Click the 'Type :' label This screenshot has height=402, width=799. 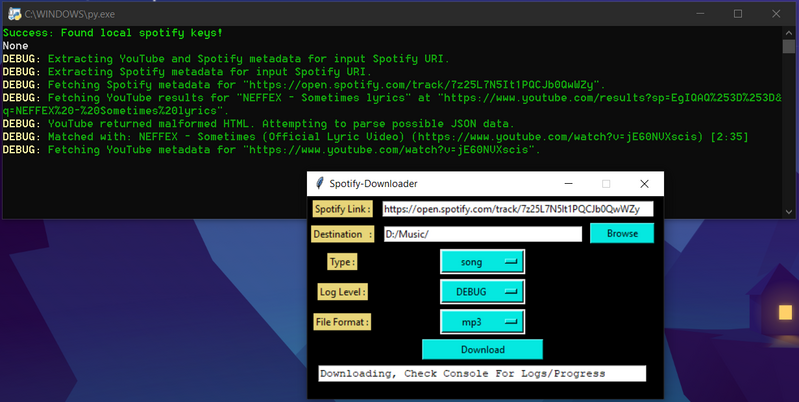(x=342, y=262)
